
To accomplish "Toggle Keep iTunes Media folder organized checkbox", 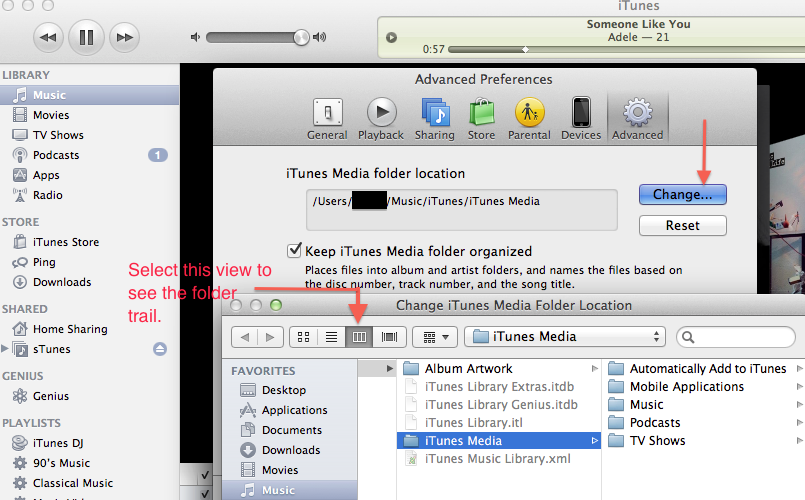I will (x=294, y=251).
